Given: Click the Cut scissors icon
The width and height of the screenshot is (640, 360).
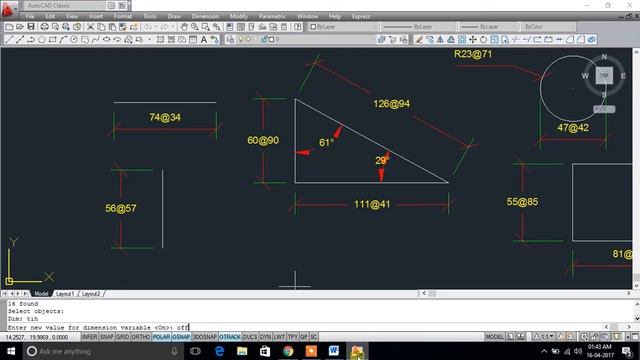Looking at the screenshot, I should pos(90,27).
